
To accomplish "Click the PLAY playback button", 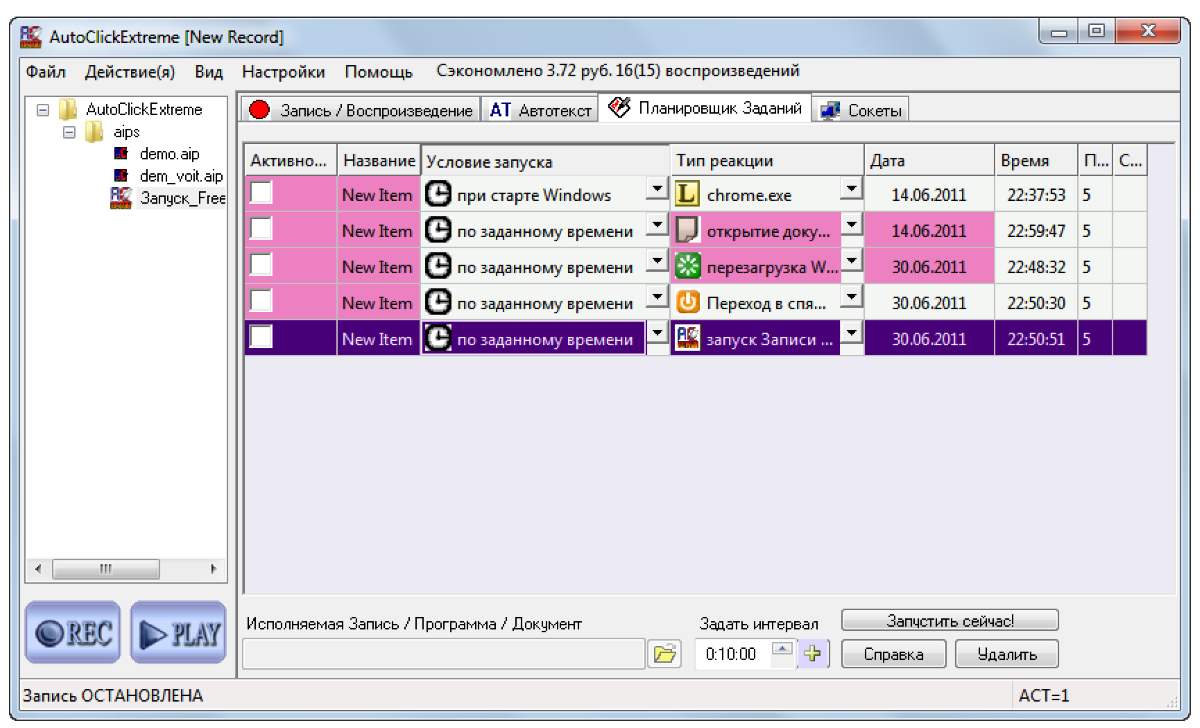I will [x=178, y=632].
